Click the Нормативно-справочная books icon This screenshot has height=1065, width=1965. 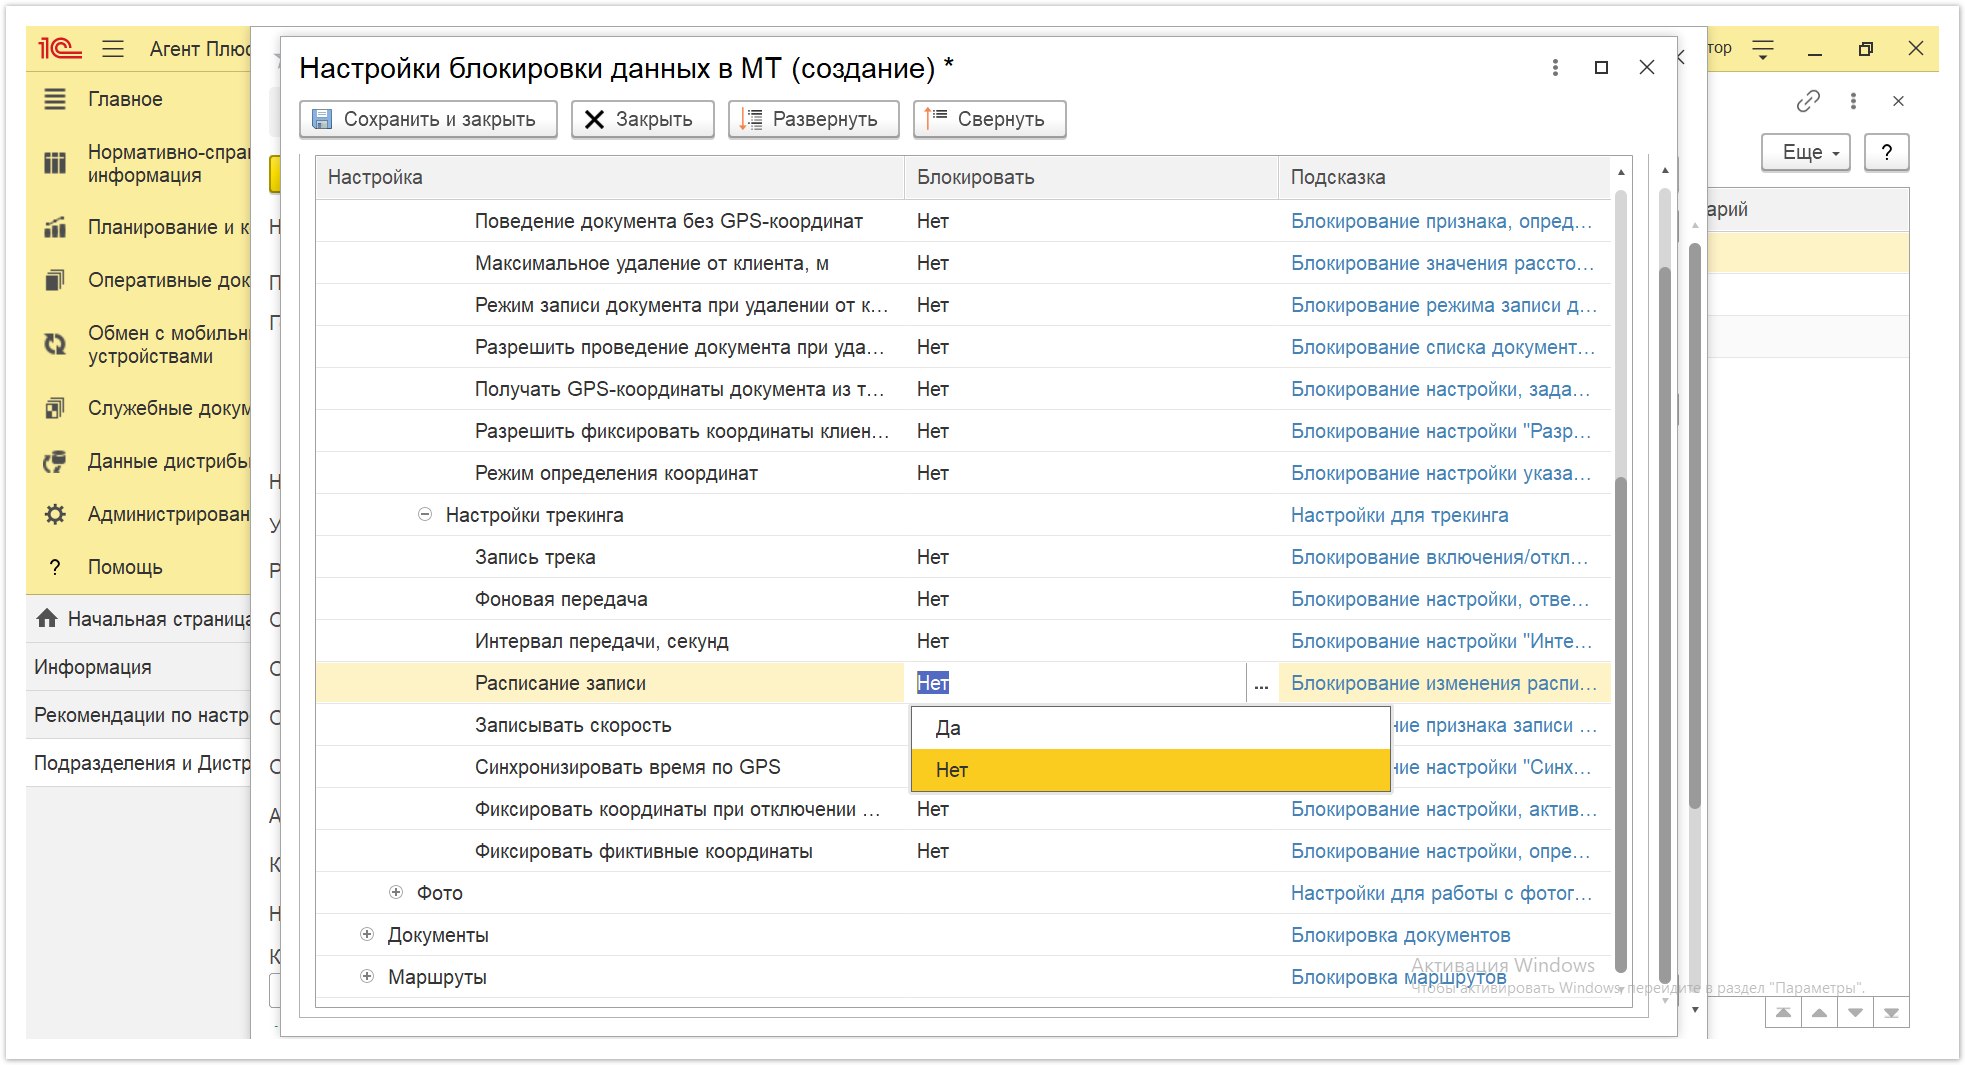[55, 163]
